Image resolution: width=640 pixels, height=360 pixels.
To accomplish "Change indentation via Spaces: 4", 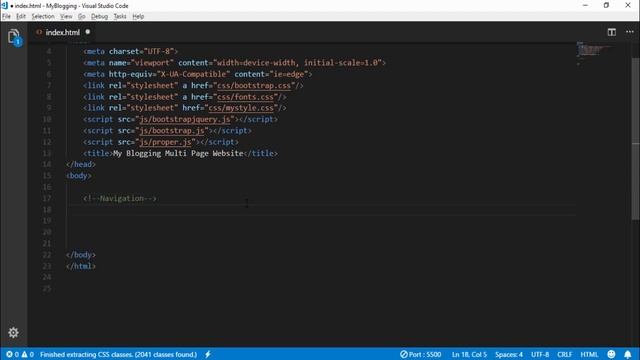I will [x=509, y=354].
